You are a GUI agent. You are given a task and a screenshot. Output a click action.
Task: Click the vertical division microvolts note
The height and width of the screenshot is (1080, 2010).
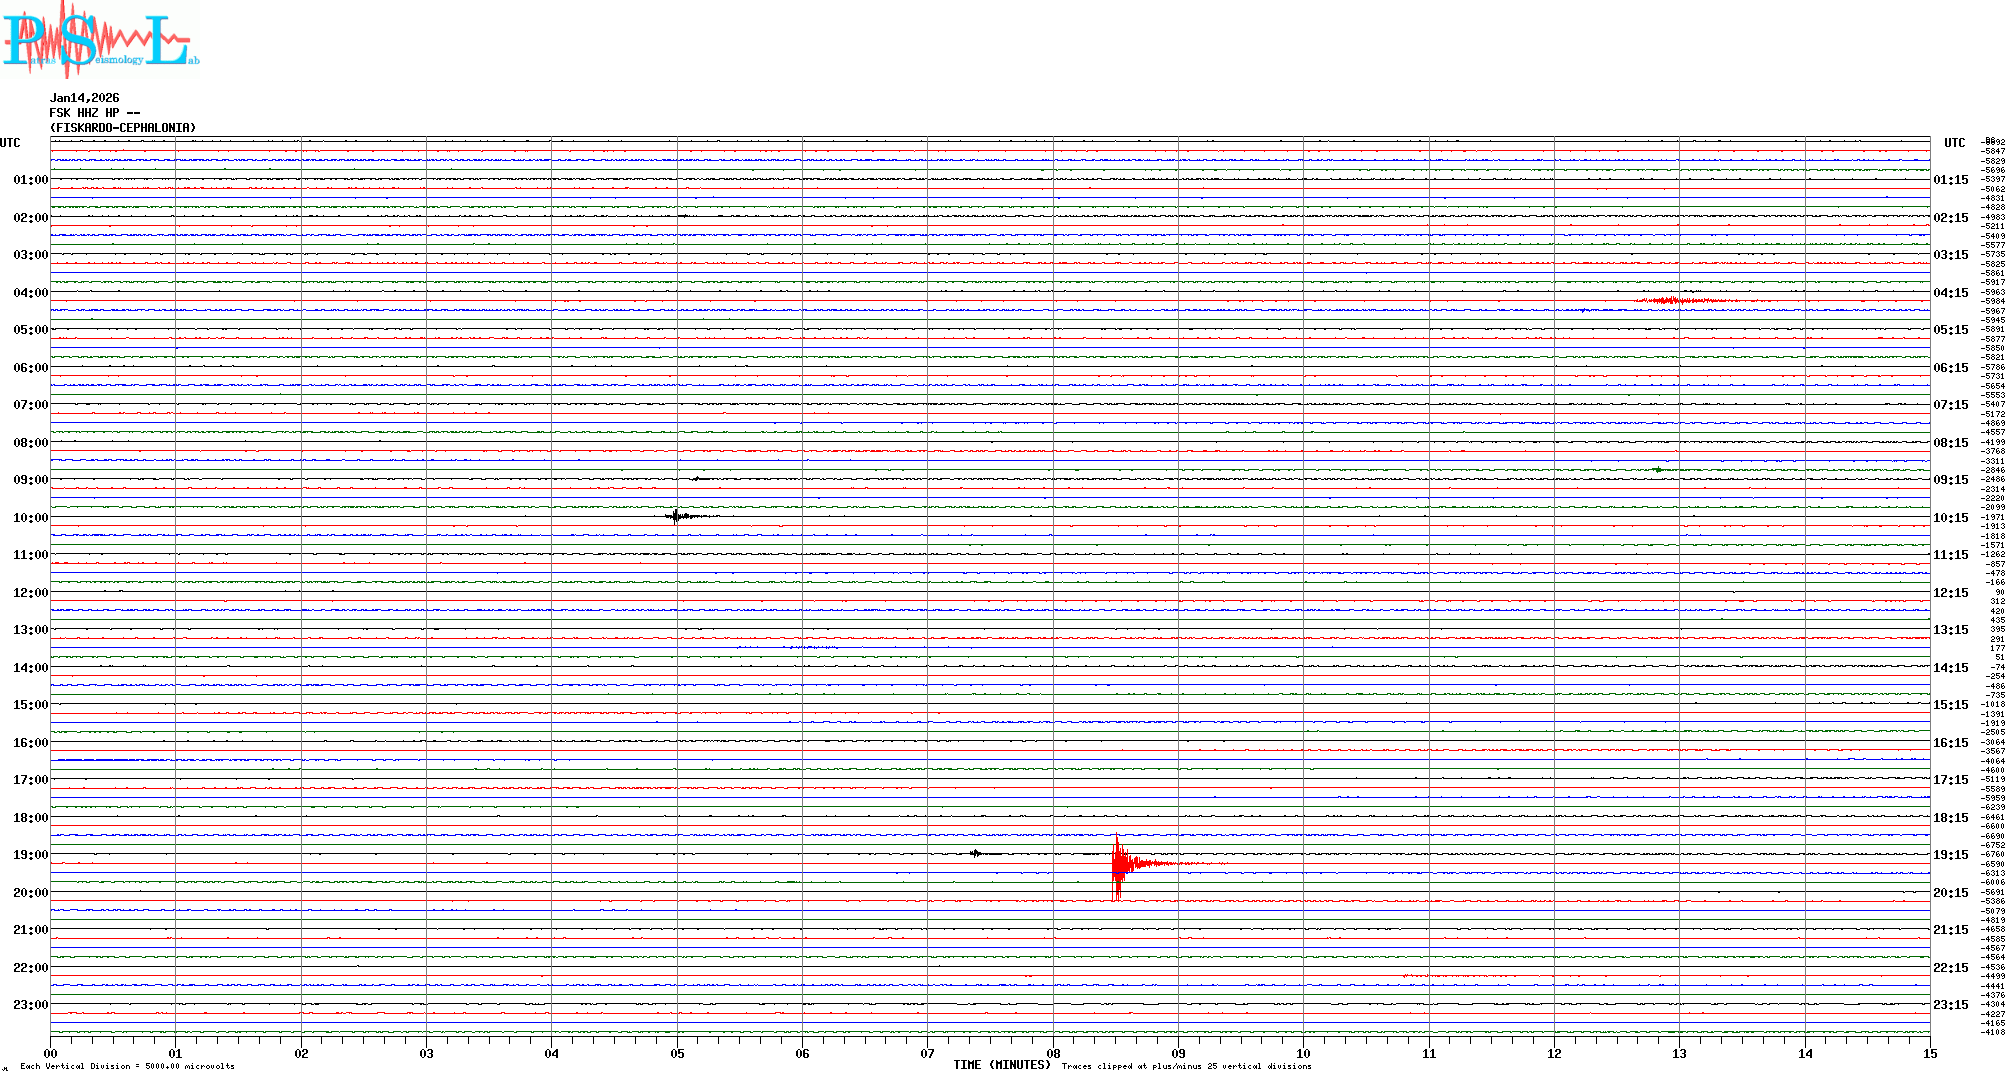(x=127, y=1066)
